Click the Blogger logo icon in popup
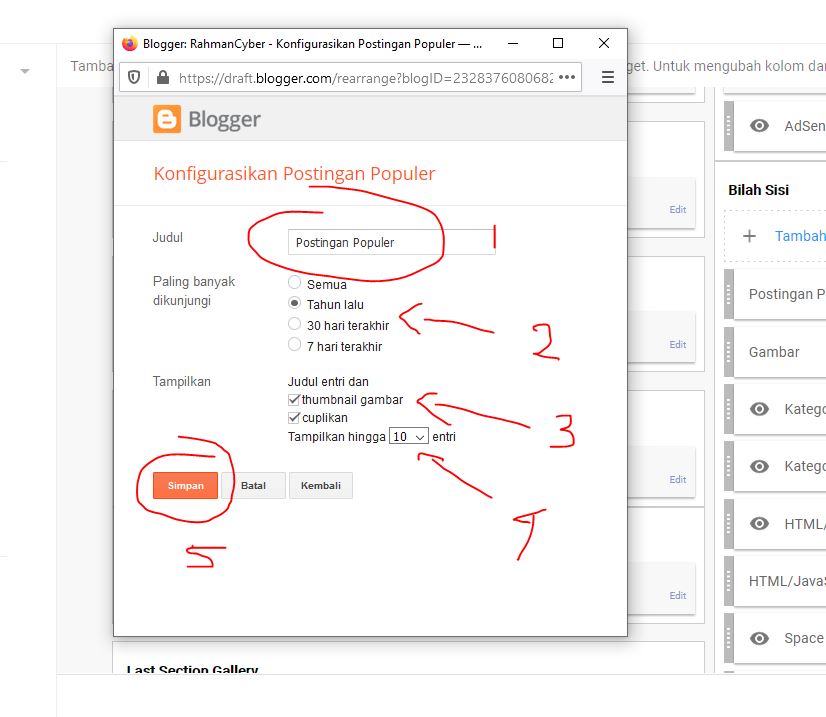The height and width of the screenshot is (717, 826). [x=167, y=119]
